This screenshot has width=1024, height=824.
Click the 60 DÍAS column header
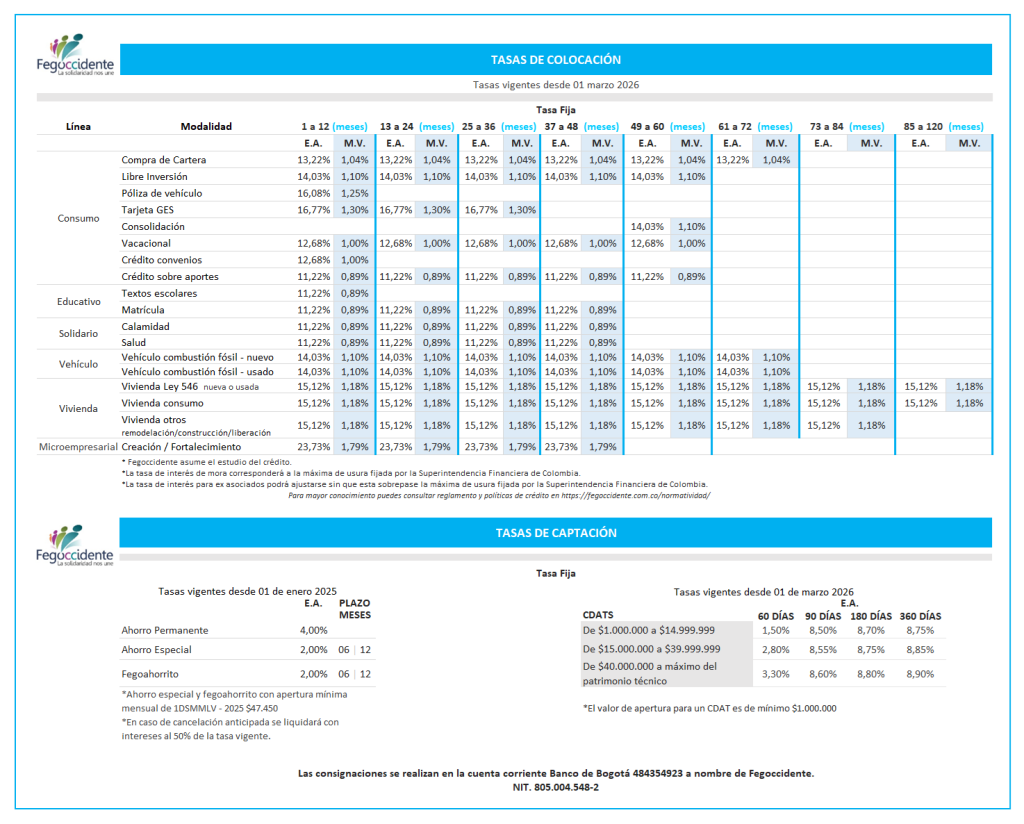[x=774, y=616]
